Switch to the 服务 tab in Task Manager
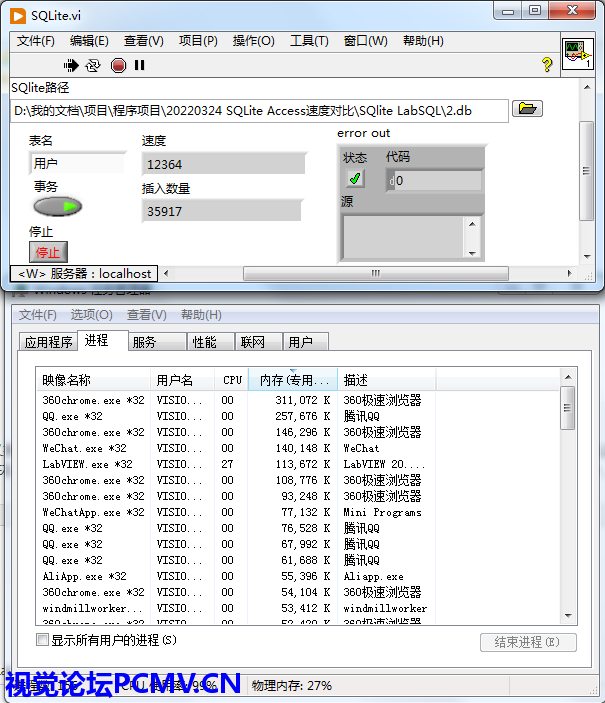The width and height of the screenshot is (605, 703). pos(144,342)
